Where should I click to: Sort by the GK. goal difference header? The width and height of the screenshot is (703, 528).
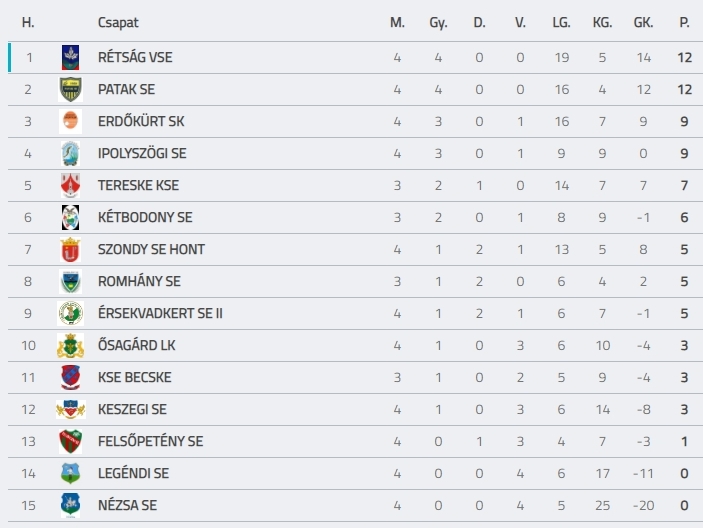point(643,22)
